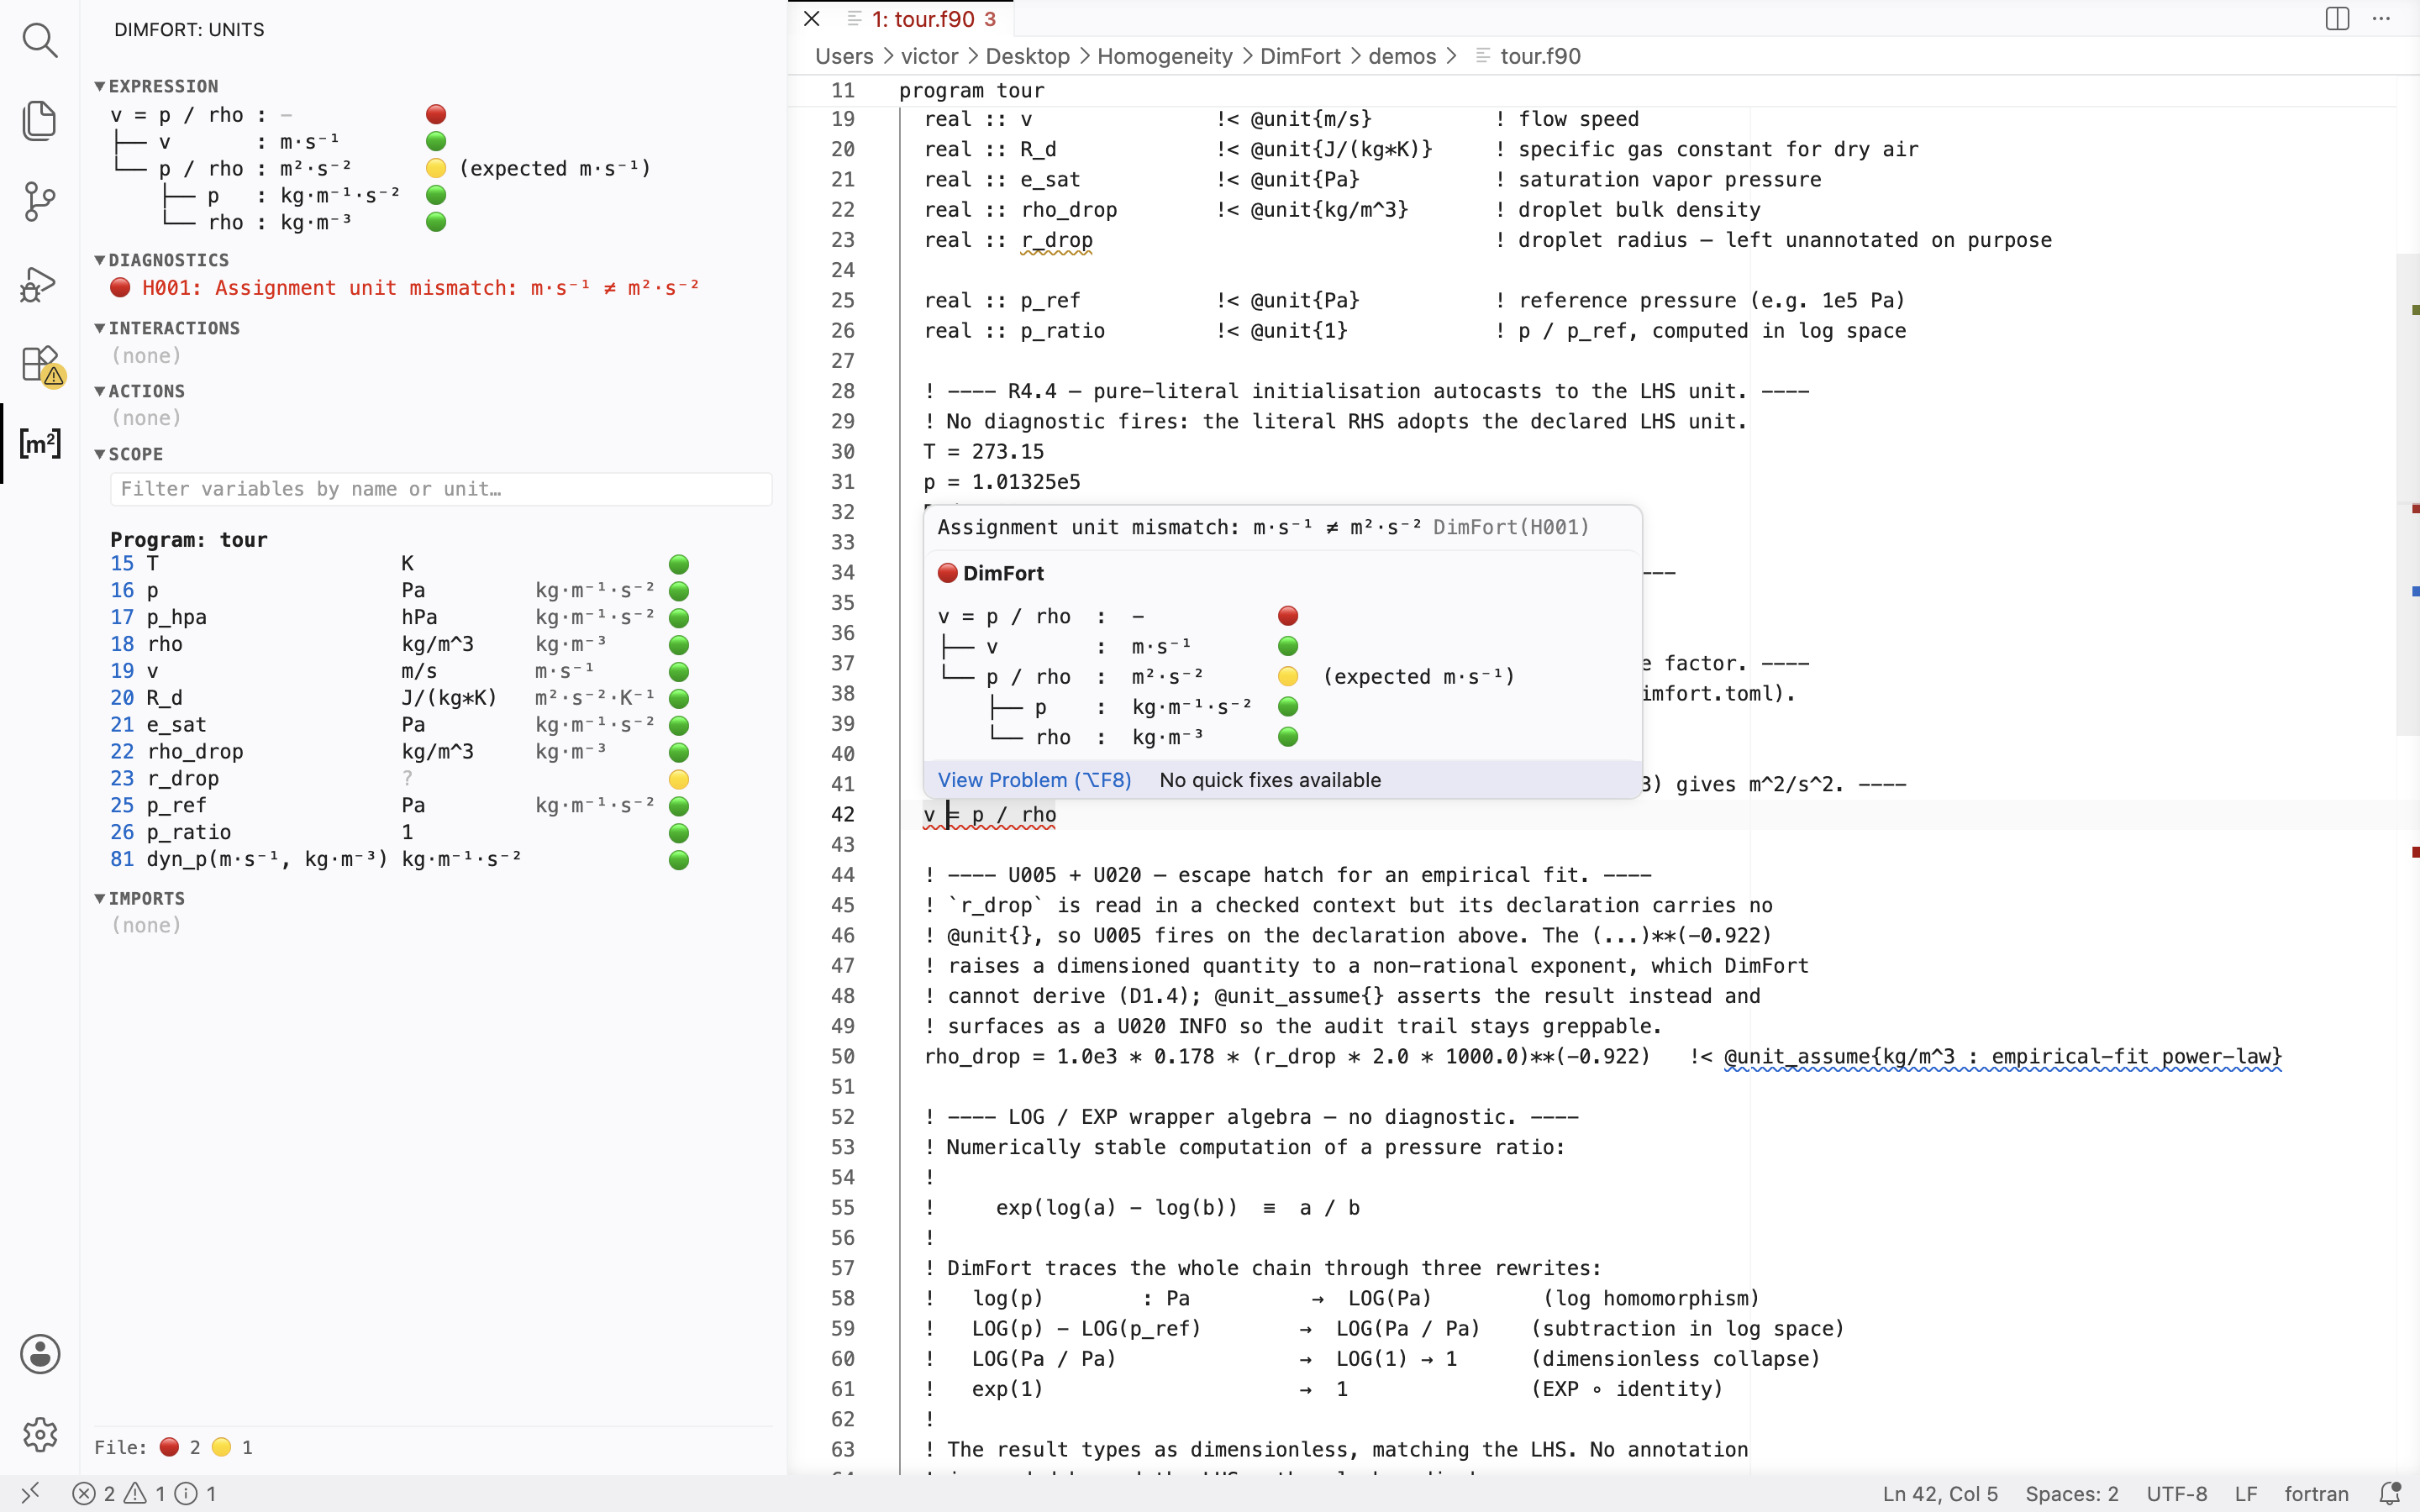Open the Explorer files icon

pyautogui.click(x=40, y=121)
